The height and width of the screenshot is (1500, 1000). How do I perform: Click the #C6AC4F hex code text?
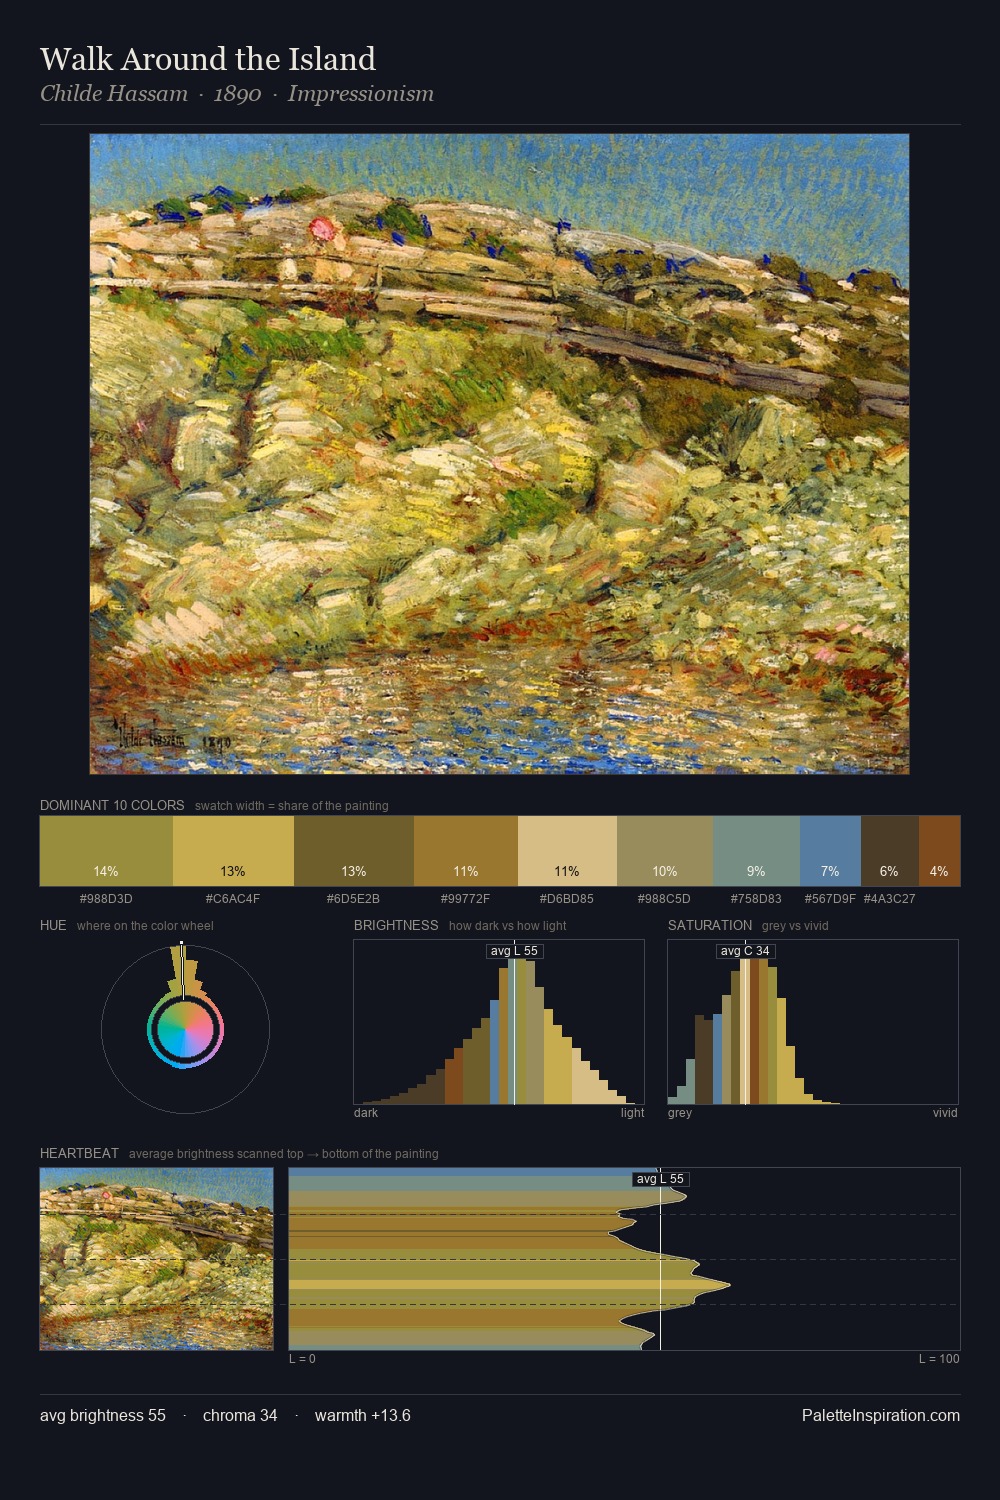click(x=233, y=899)
